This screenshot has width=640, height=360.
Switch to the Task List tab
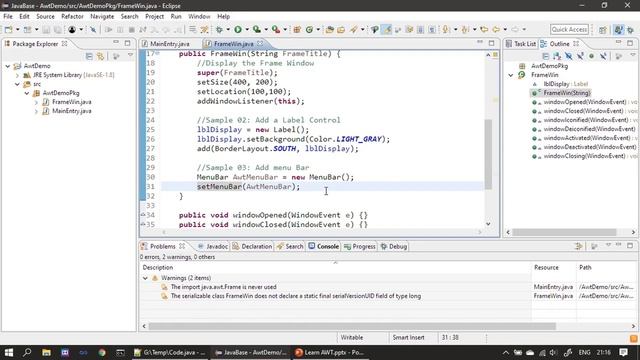[x=521, y=44]
